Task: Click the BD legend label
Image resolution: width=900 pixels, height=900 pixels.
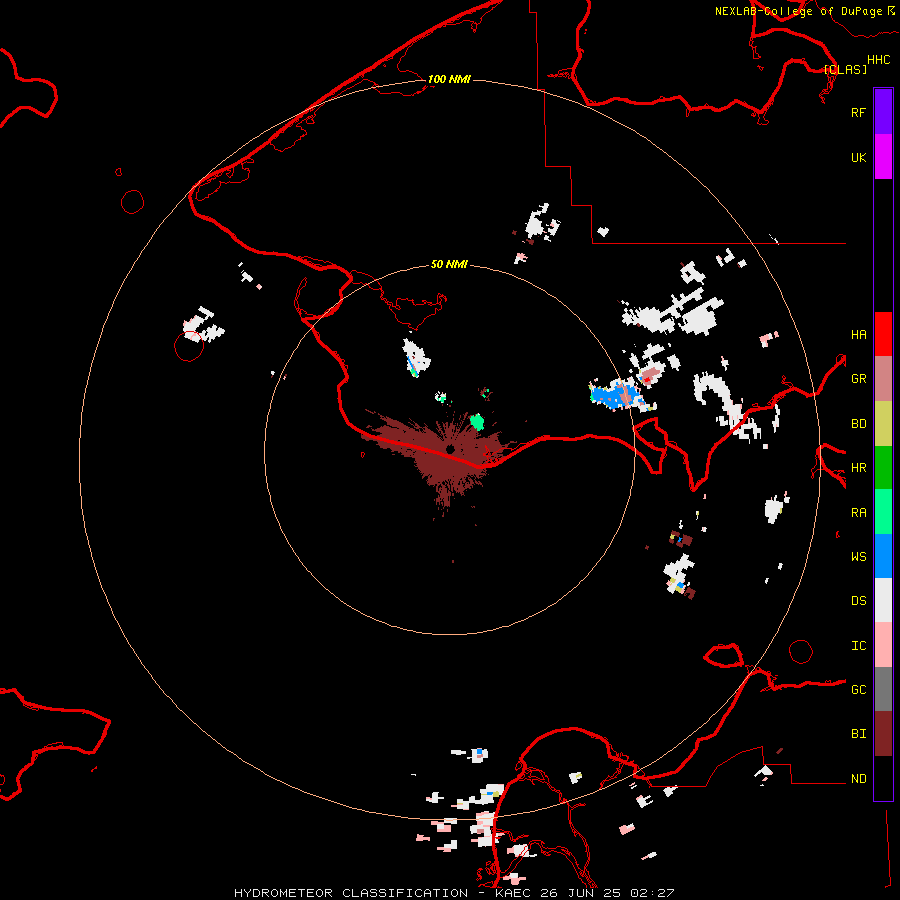Action: (x=858, y=424)
